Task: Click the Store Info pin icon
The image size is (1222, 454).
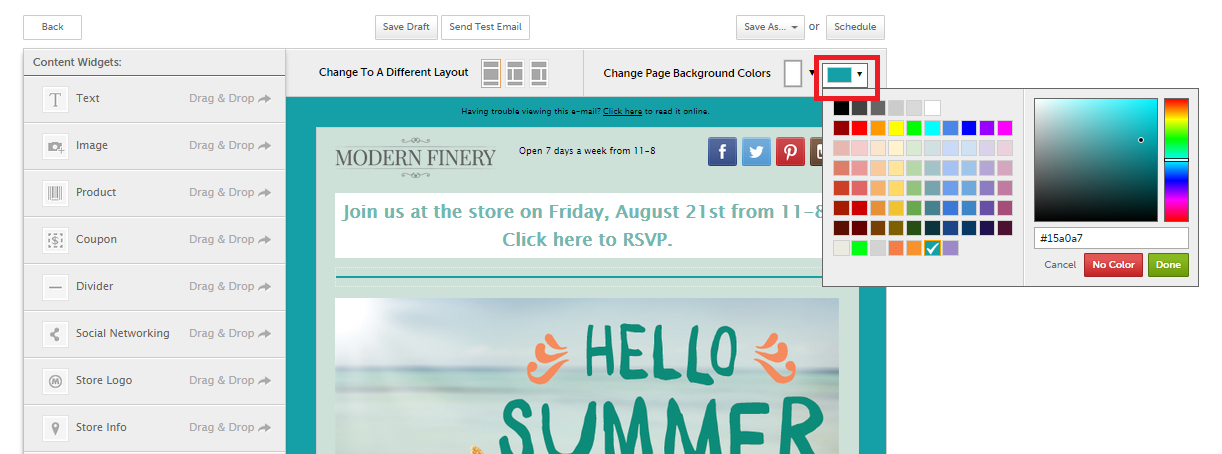Action: (55, 428)
